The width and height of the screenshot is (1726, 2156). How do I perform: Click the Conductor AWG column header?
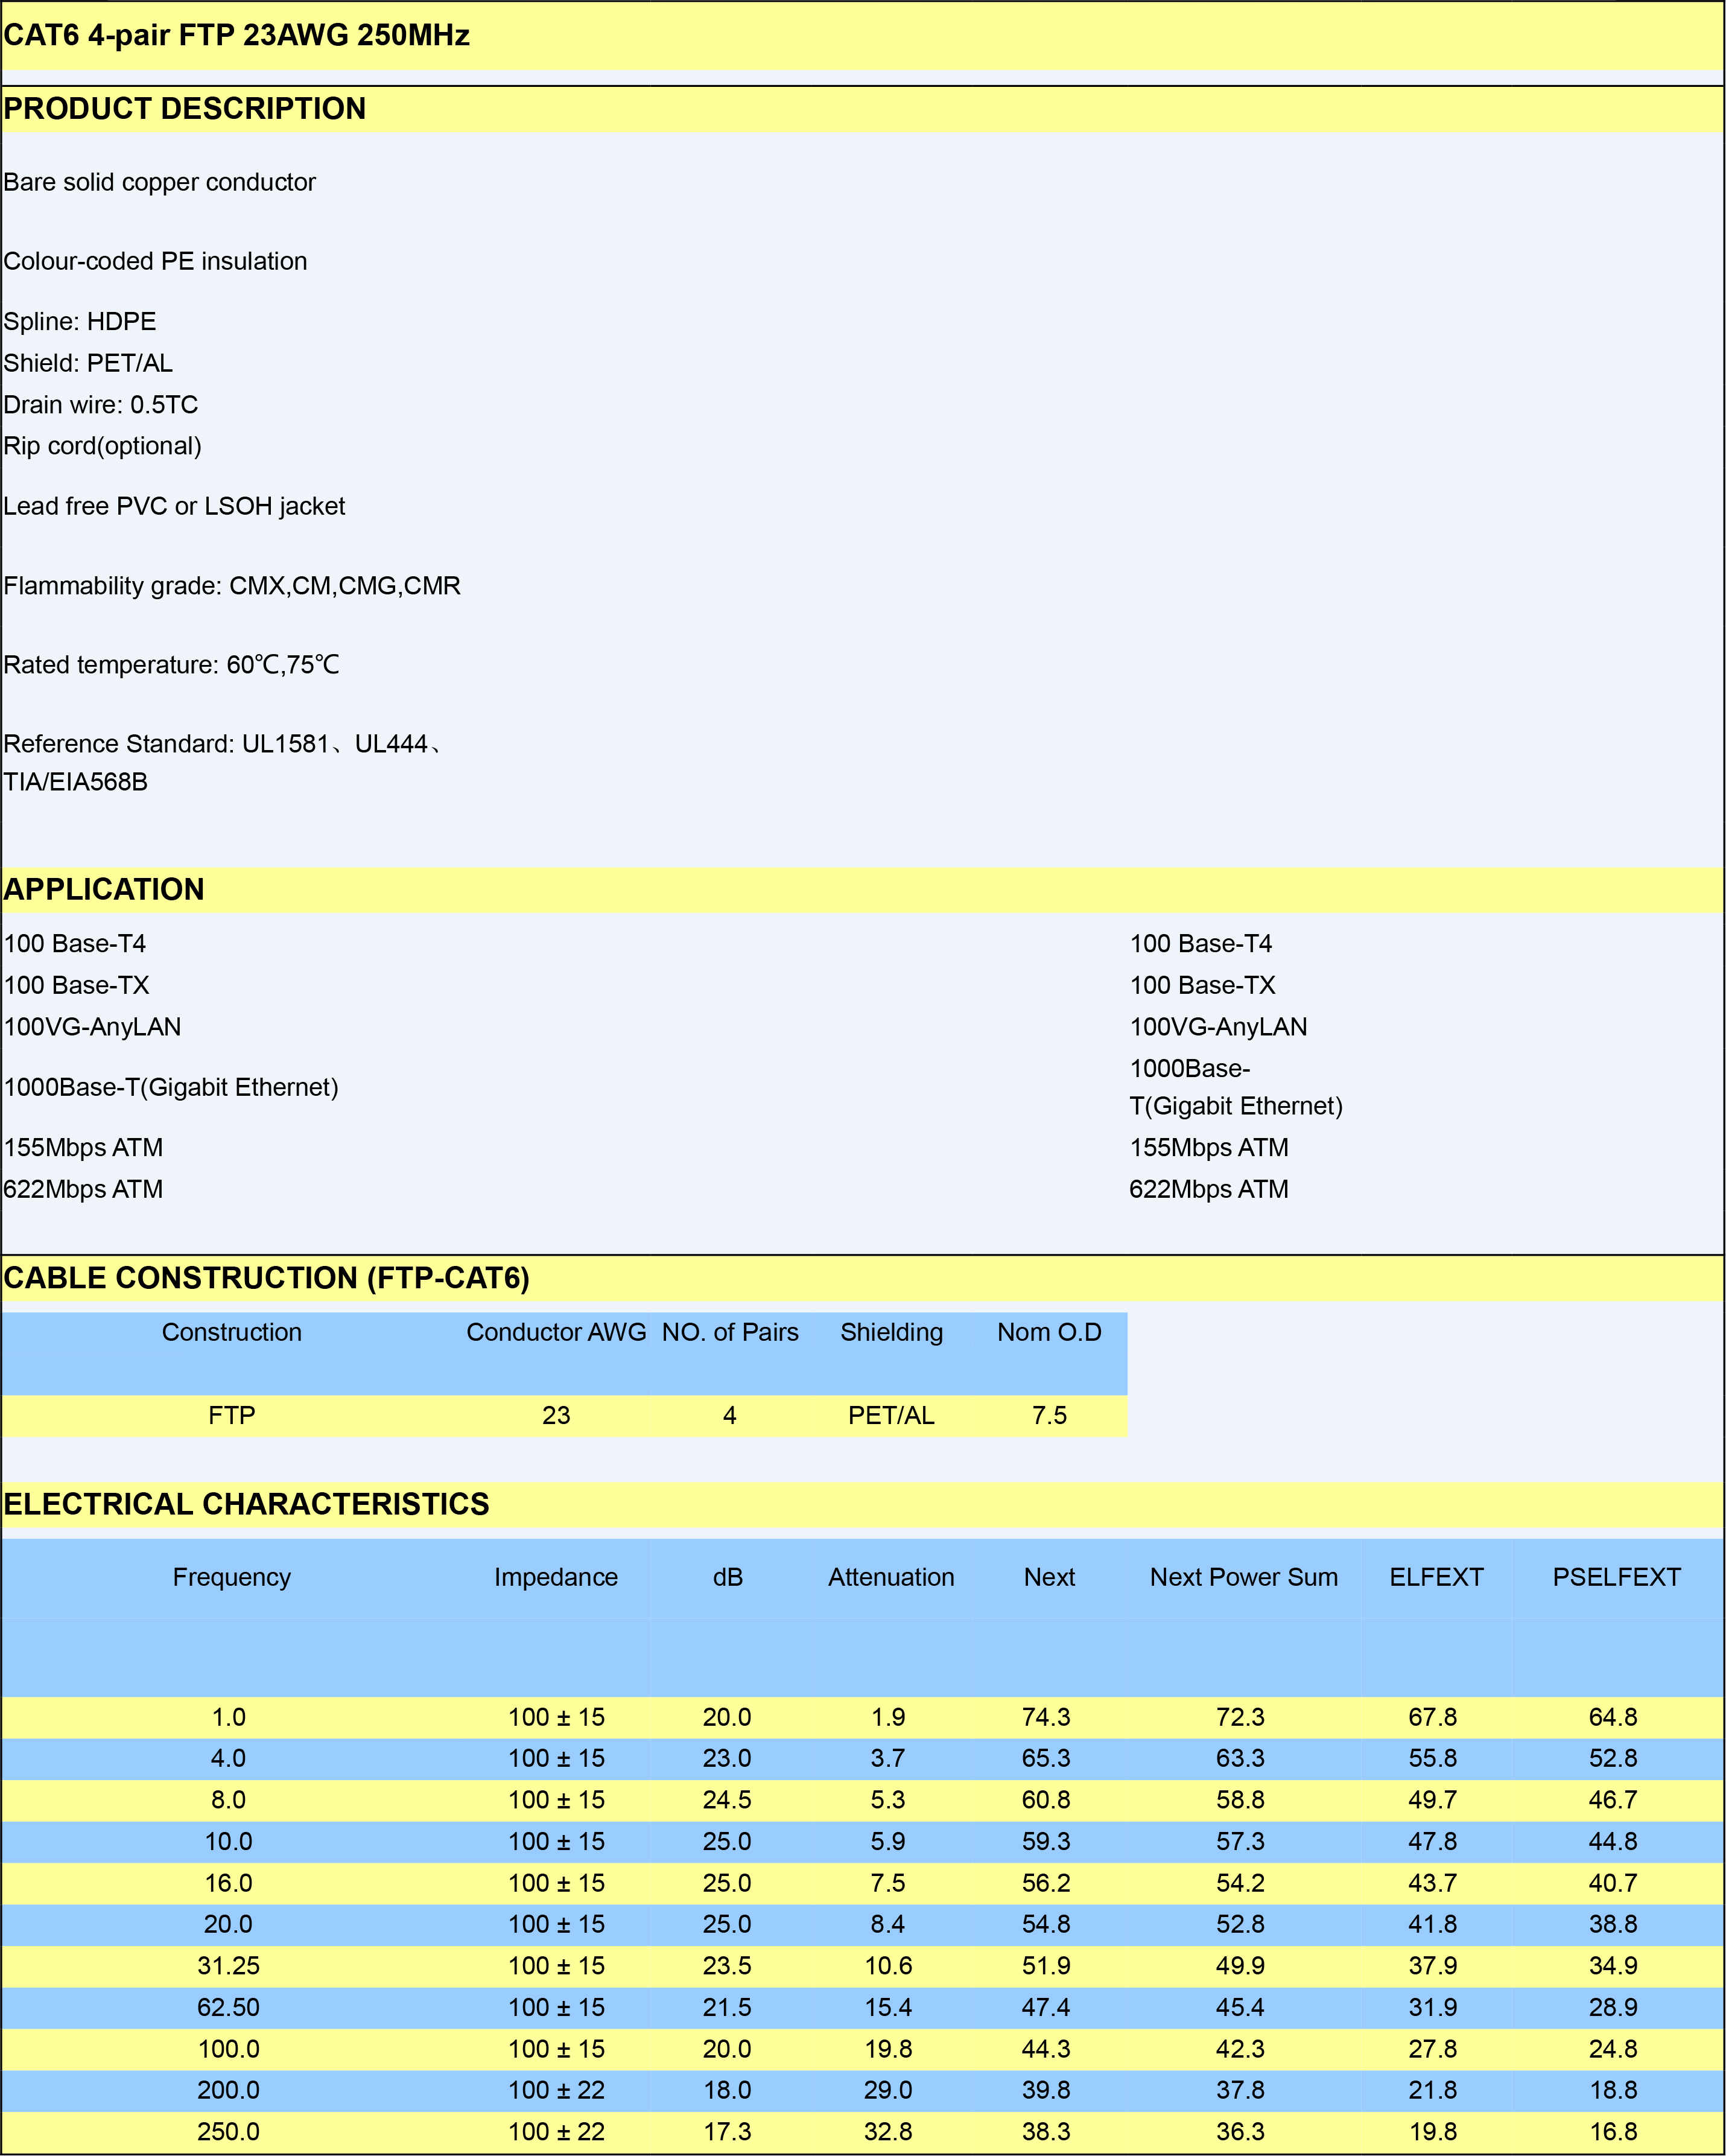(556, 1333)
